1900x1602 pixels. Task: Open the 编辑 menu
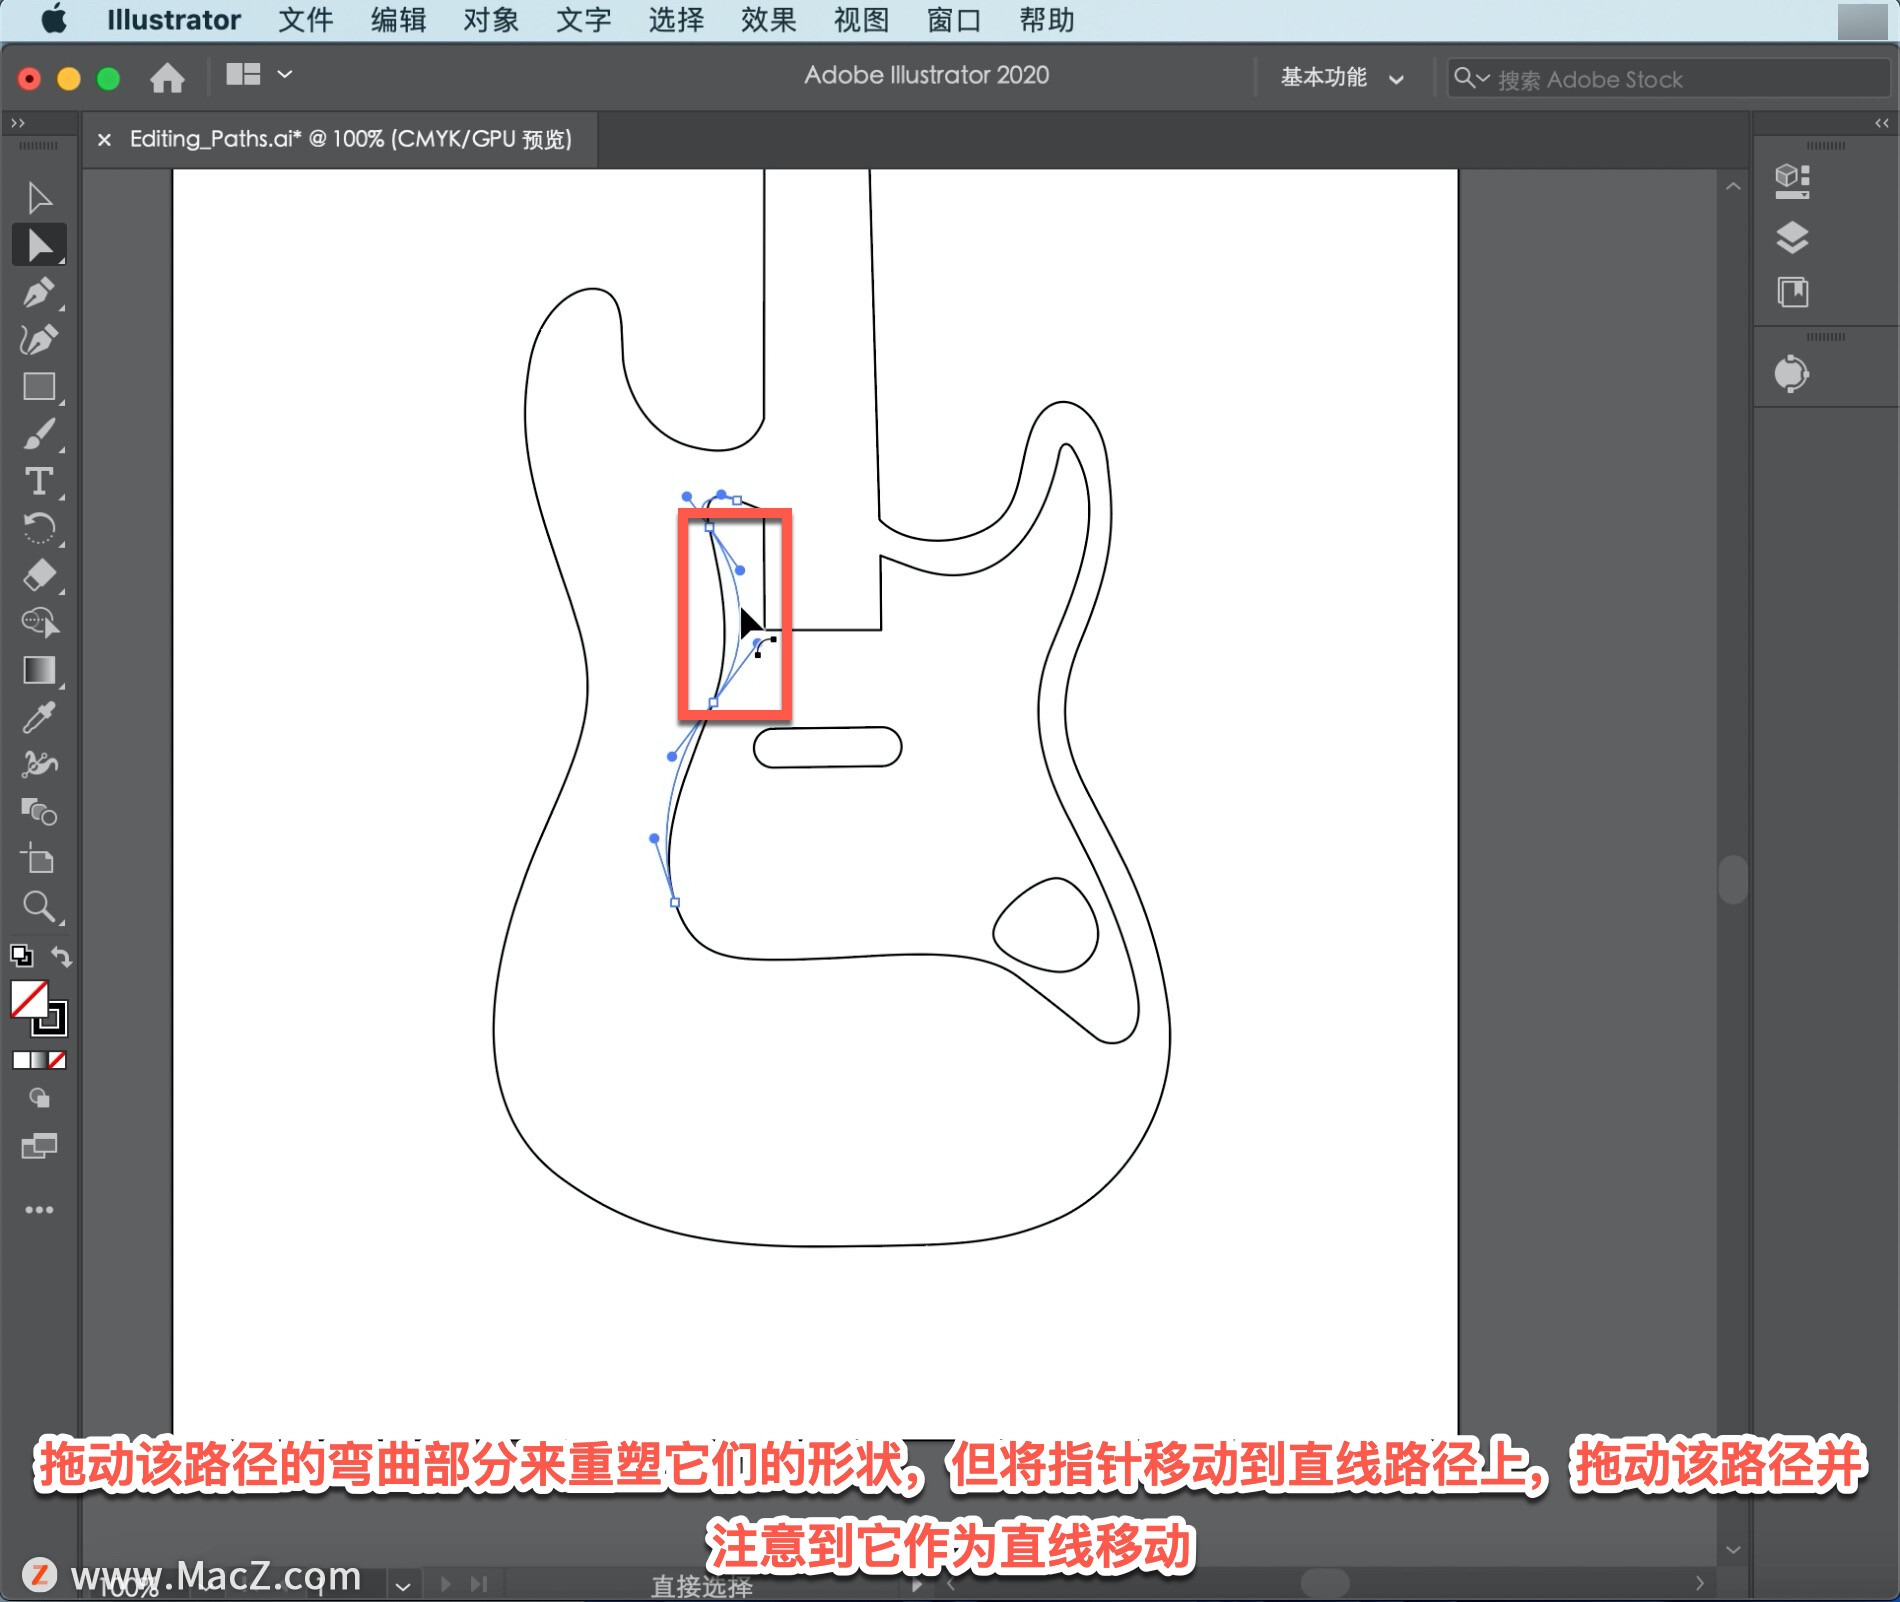pos(398,20)
